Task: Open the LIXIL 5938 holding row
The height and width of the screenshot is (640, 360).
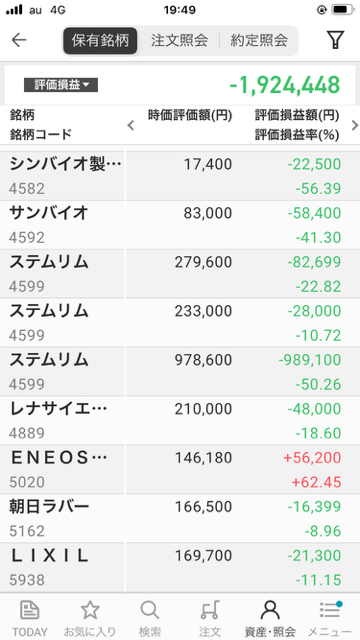Action: pos(180,567)
